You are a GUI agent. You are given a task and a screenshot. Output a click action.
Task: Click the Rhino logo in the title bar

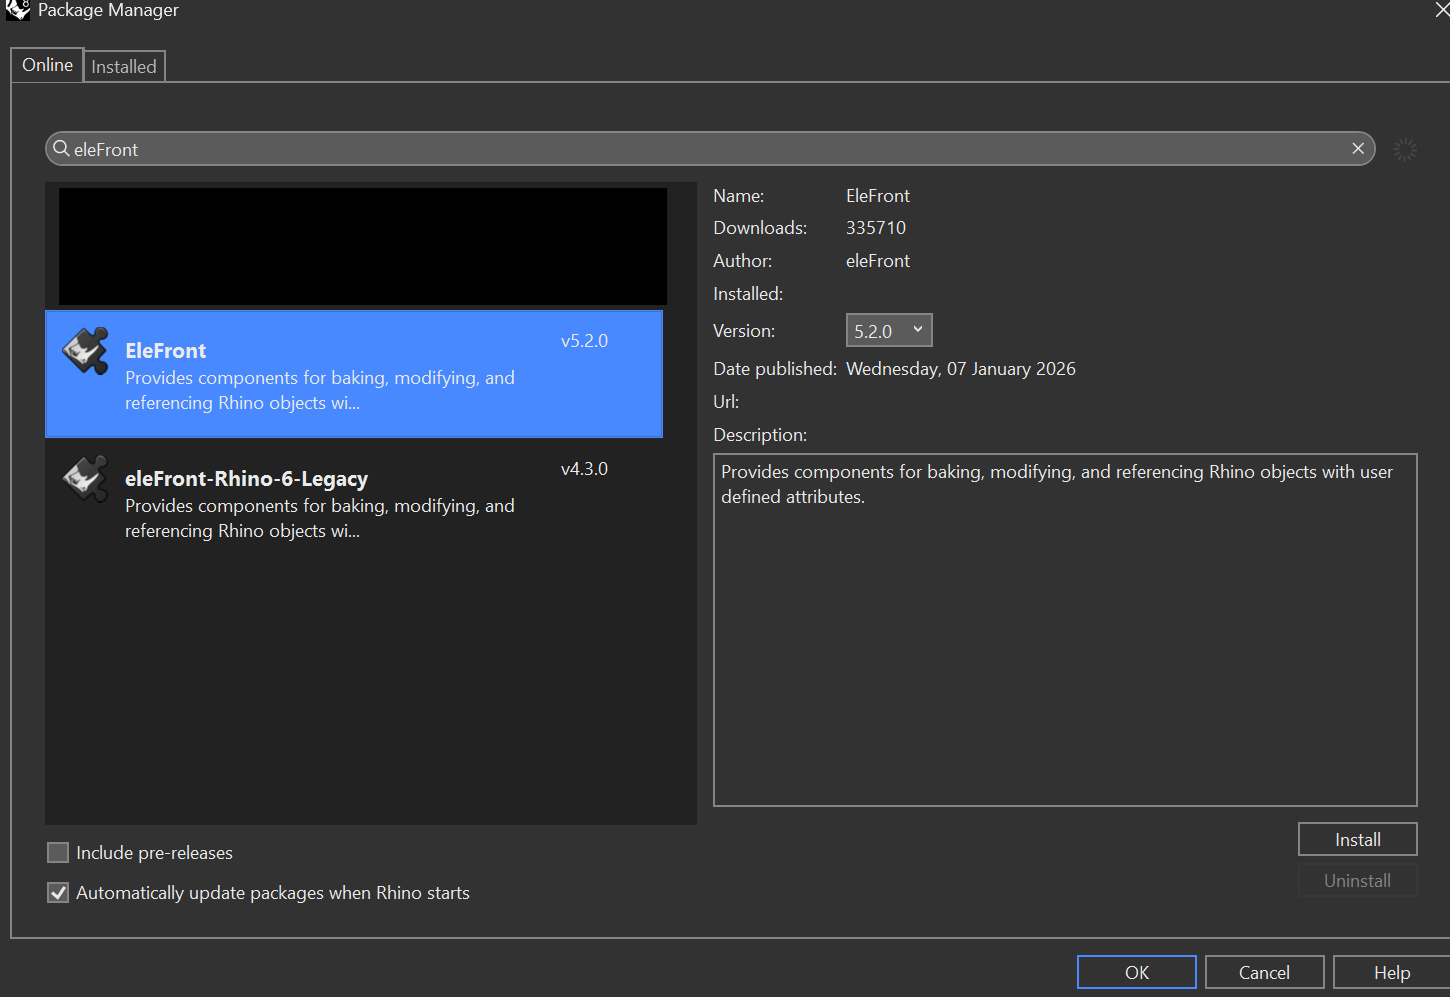[17, 12]
